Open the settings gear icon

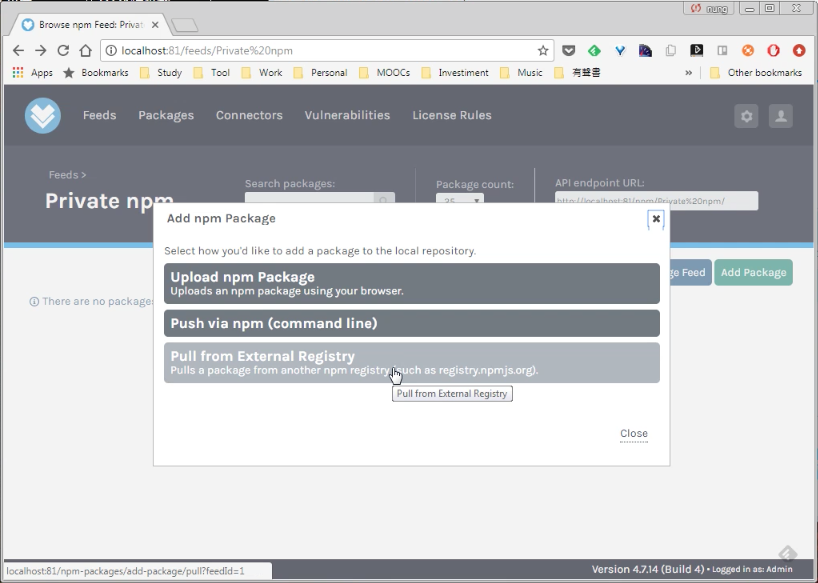coord(747,116)
